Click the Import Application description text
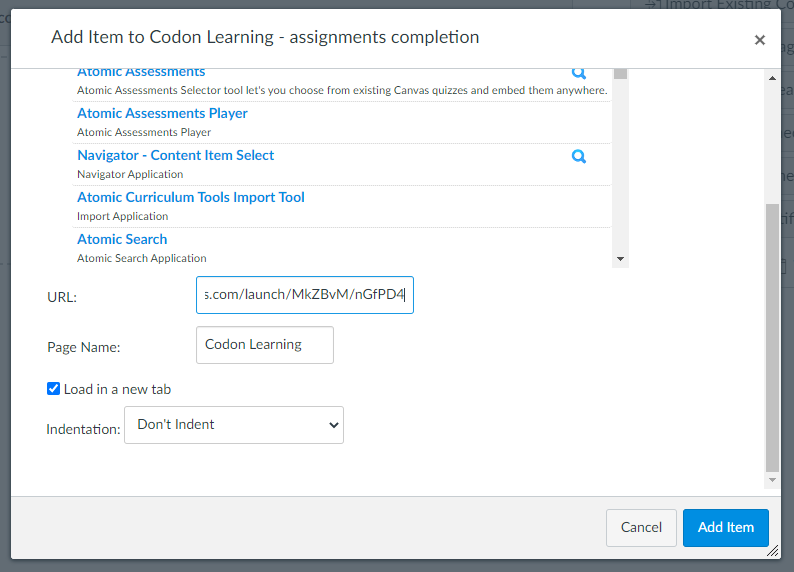 point(123,216)
